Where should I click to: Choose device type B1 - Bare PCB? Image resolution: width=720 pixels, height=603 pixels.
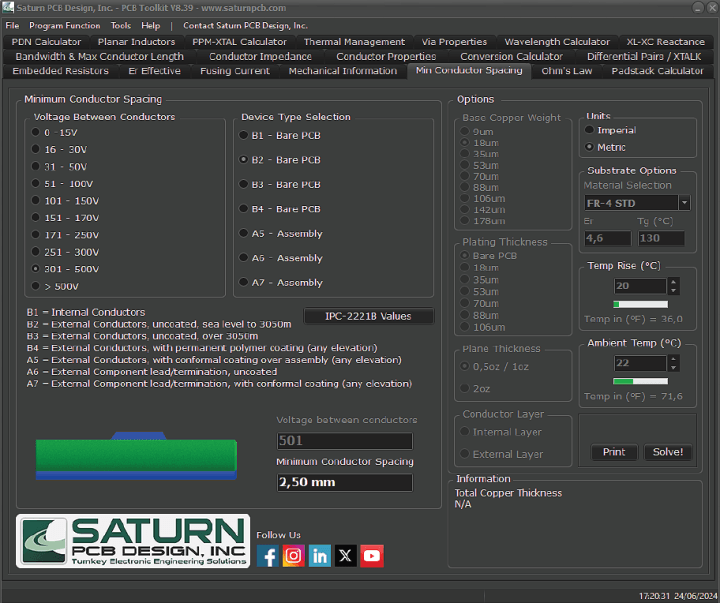coord(280,135)
